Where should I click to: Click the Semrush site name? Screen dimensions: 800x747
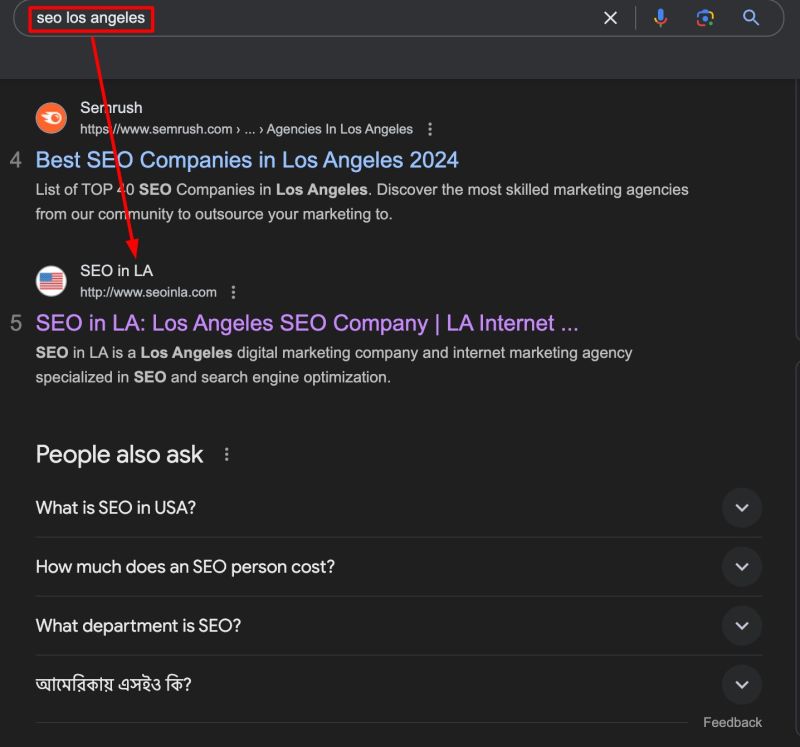[x=111, y=108]
